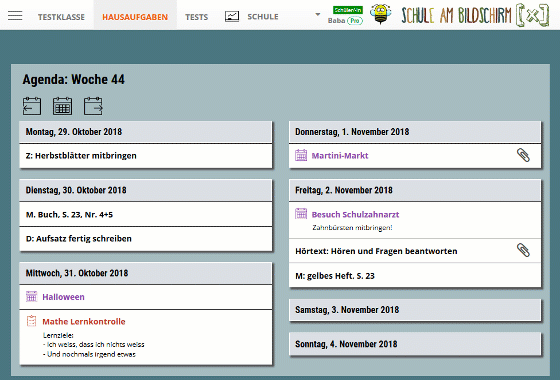560x380 pixels.
Task: Click the bee mascot icon
Action: point(380,14)
